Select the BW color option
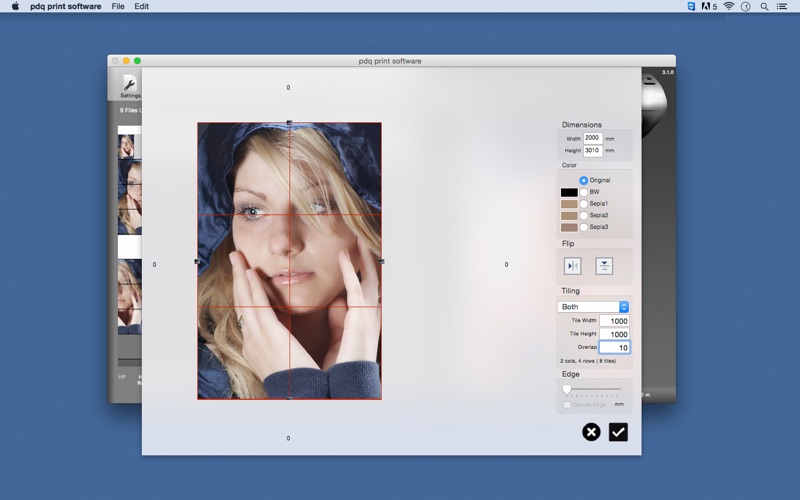This screenshot has height=500, width=800. (x=584, y=192)
